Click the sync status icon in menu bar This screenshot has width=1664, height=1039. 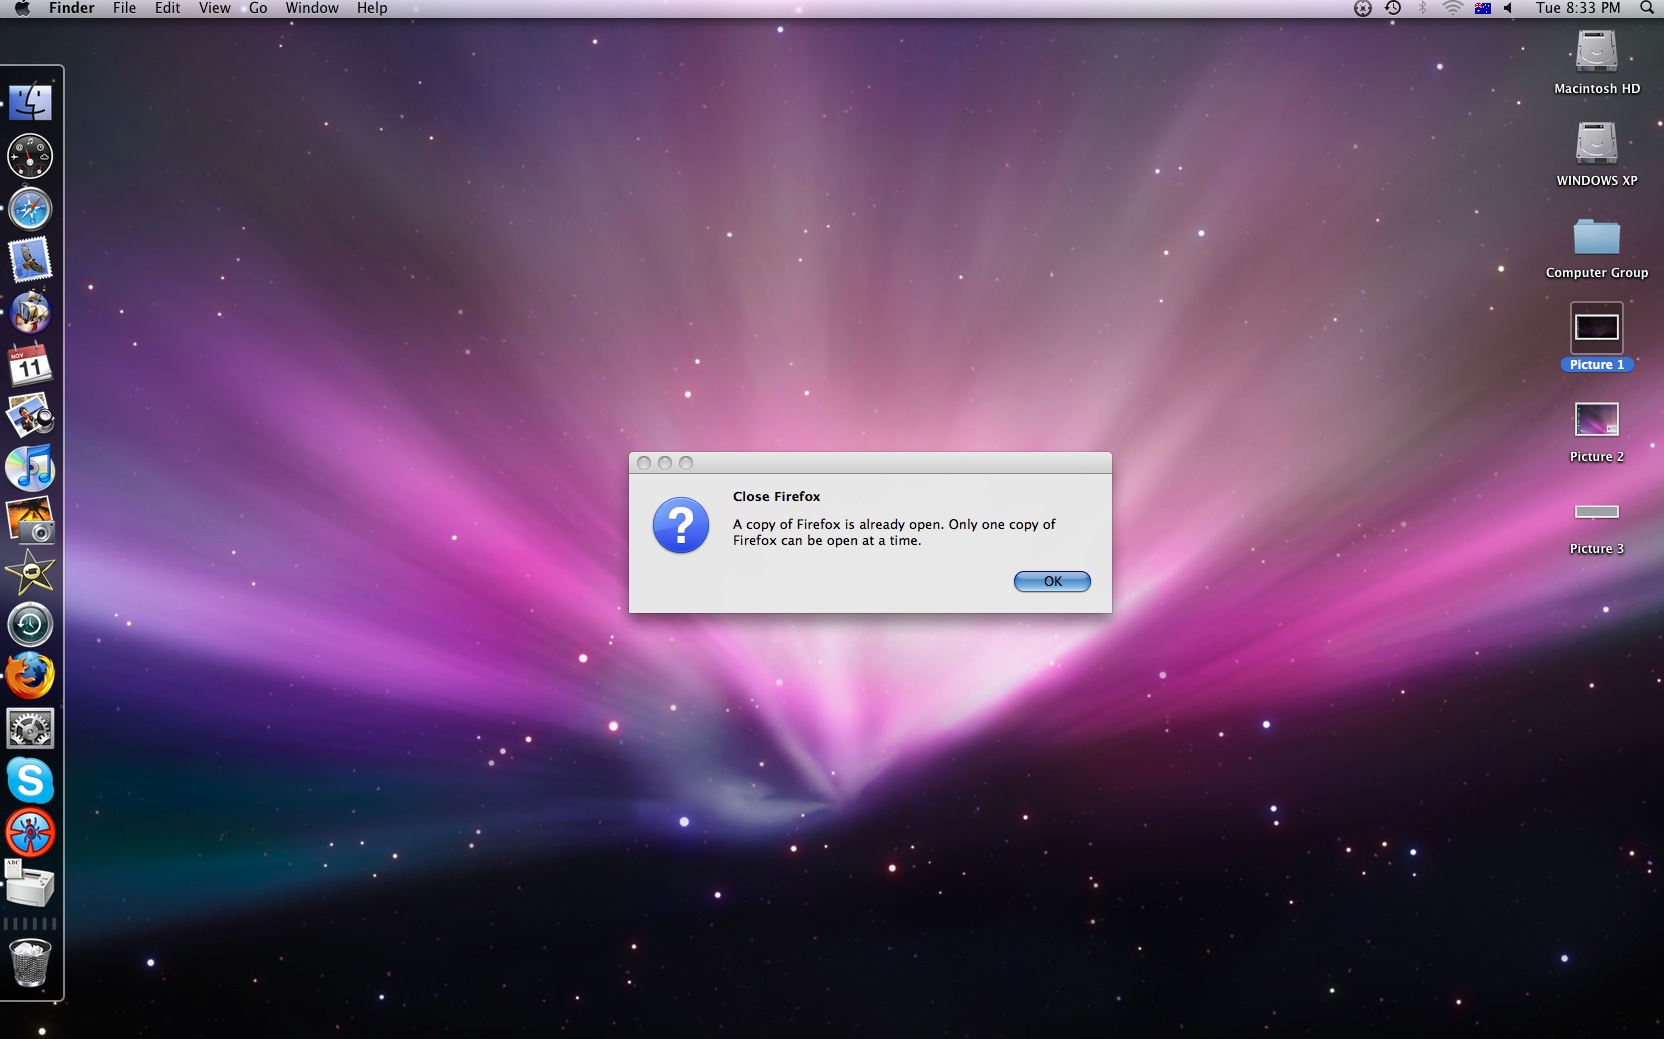[x=1363, y=8]
